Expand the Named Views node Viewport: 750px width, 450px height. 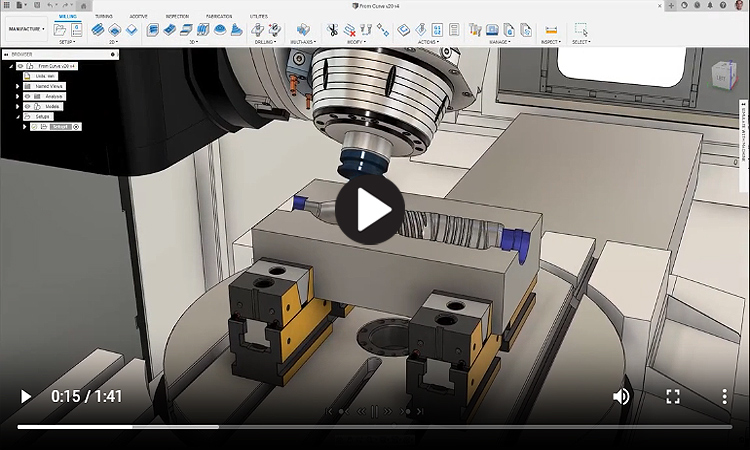point(18,87)
